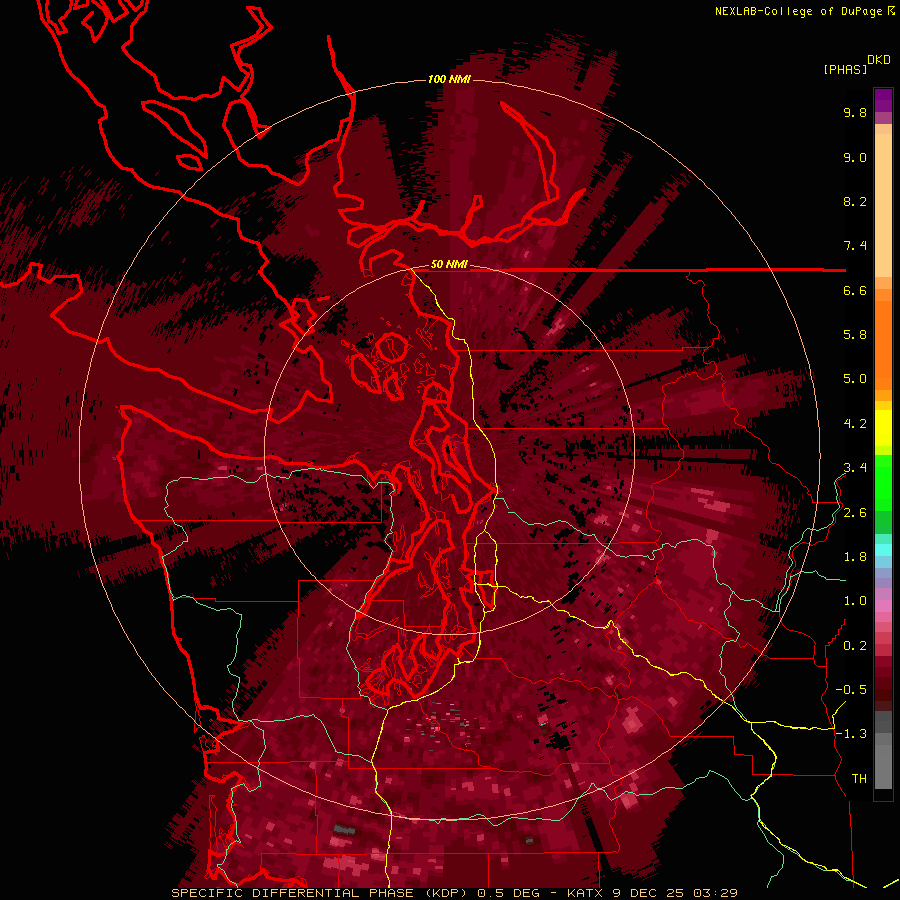
Task: Select the 9.0 legend value
Action: (855, 157)
